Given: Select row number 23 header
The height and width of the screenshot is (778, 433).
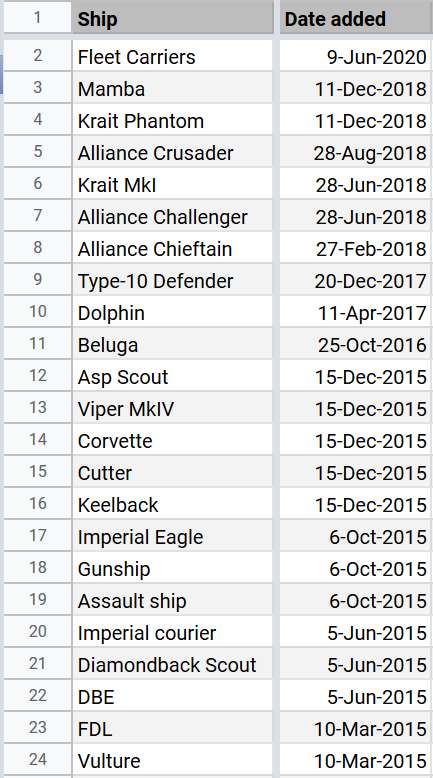Looking at the screenshot, I should (38, 728).
